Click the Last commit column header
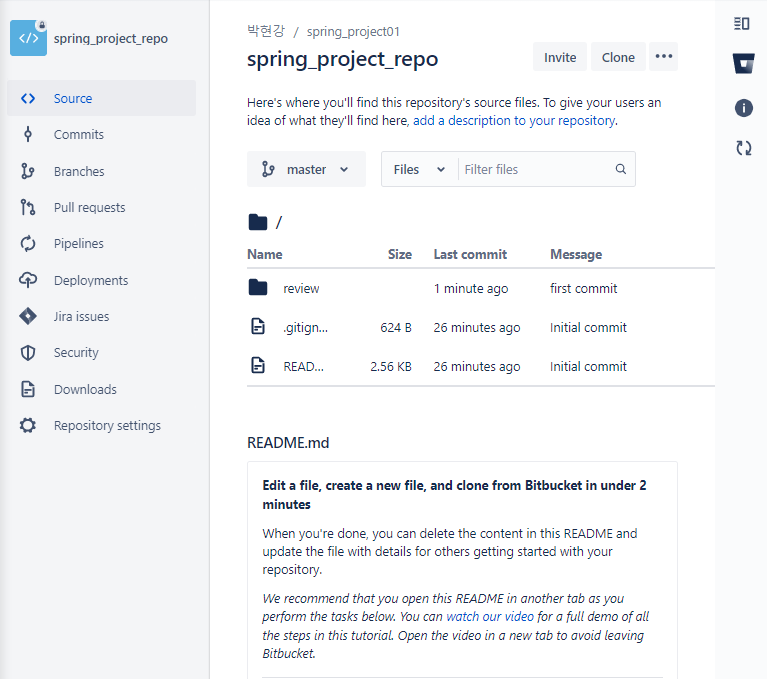 [x=470, y=254]
